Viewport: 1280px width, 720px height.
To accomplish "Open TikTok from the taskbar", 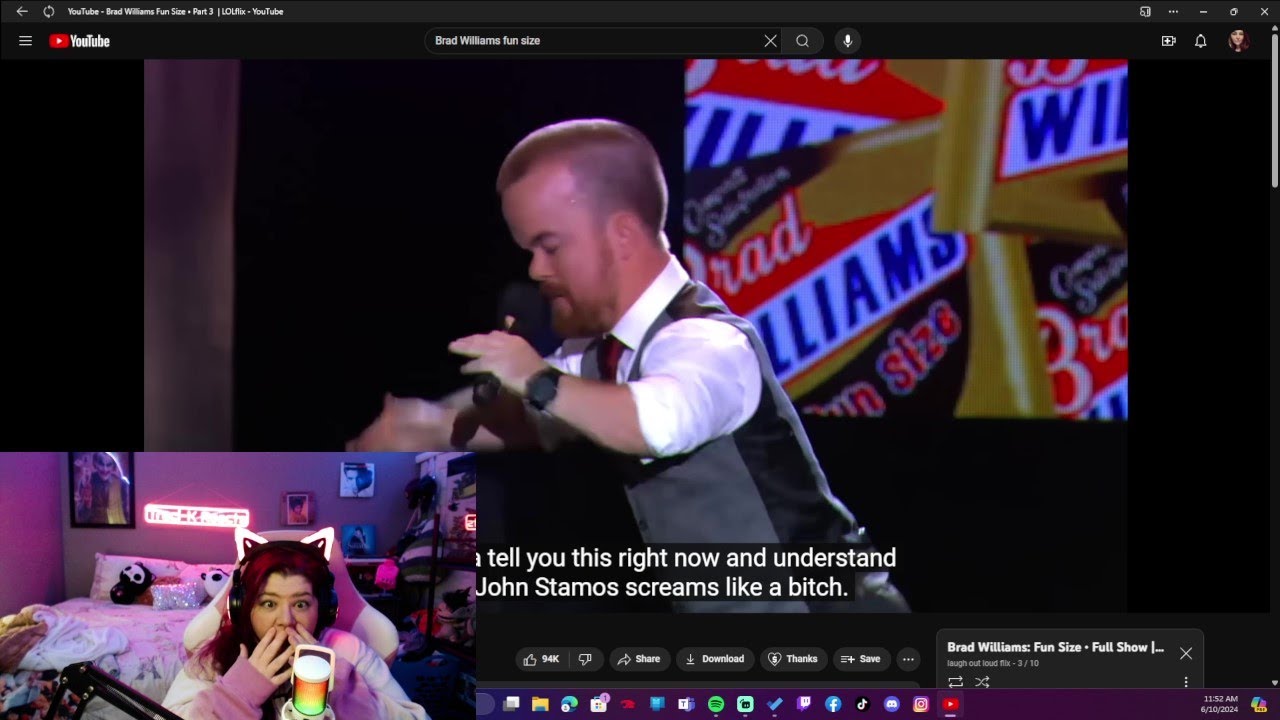I will pyautogui.click(x=862, y=704).
